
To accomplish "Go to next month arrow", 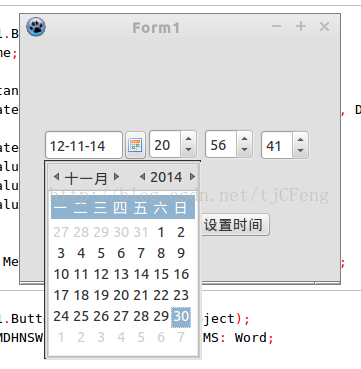I will pos(116,177).
